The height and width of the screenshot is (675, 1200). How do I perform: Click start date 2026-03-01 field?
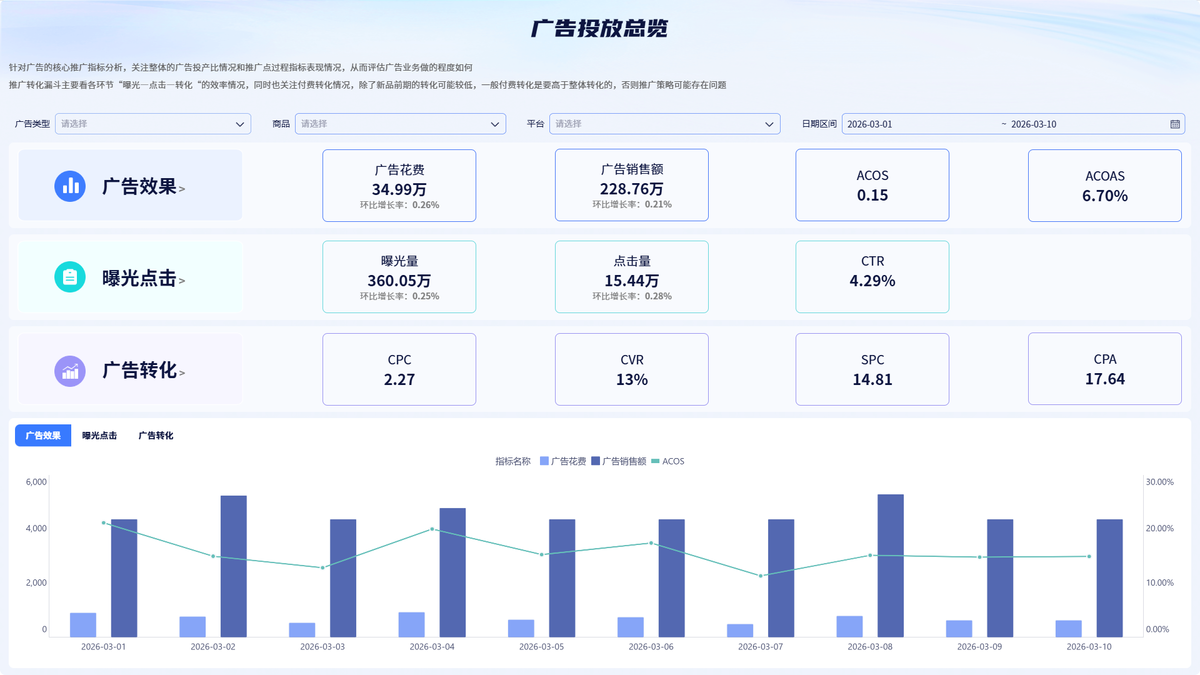(x=869, y=124)
